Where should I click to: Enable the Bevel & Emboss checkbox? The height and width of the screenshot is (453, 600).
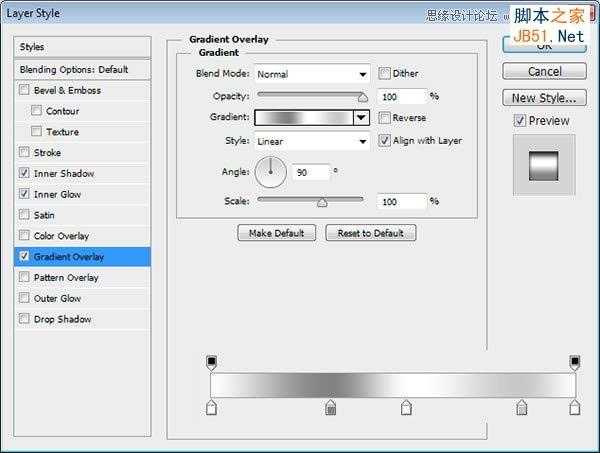[x=24, y=90]
